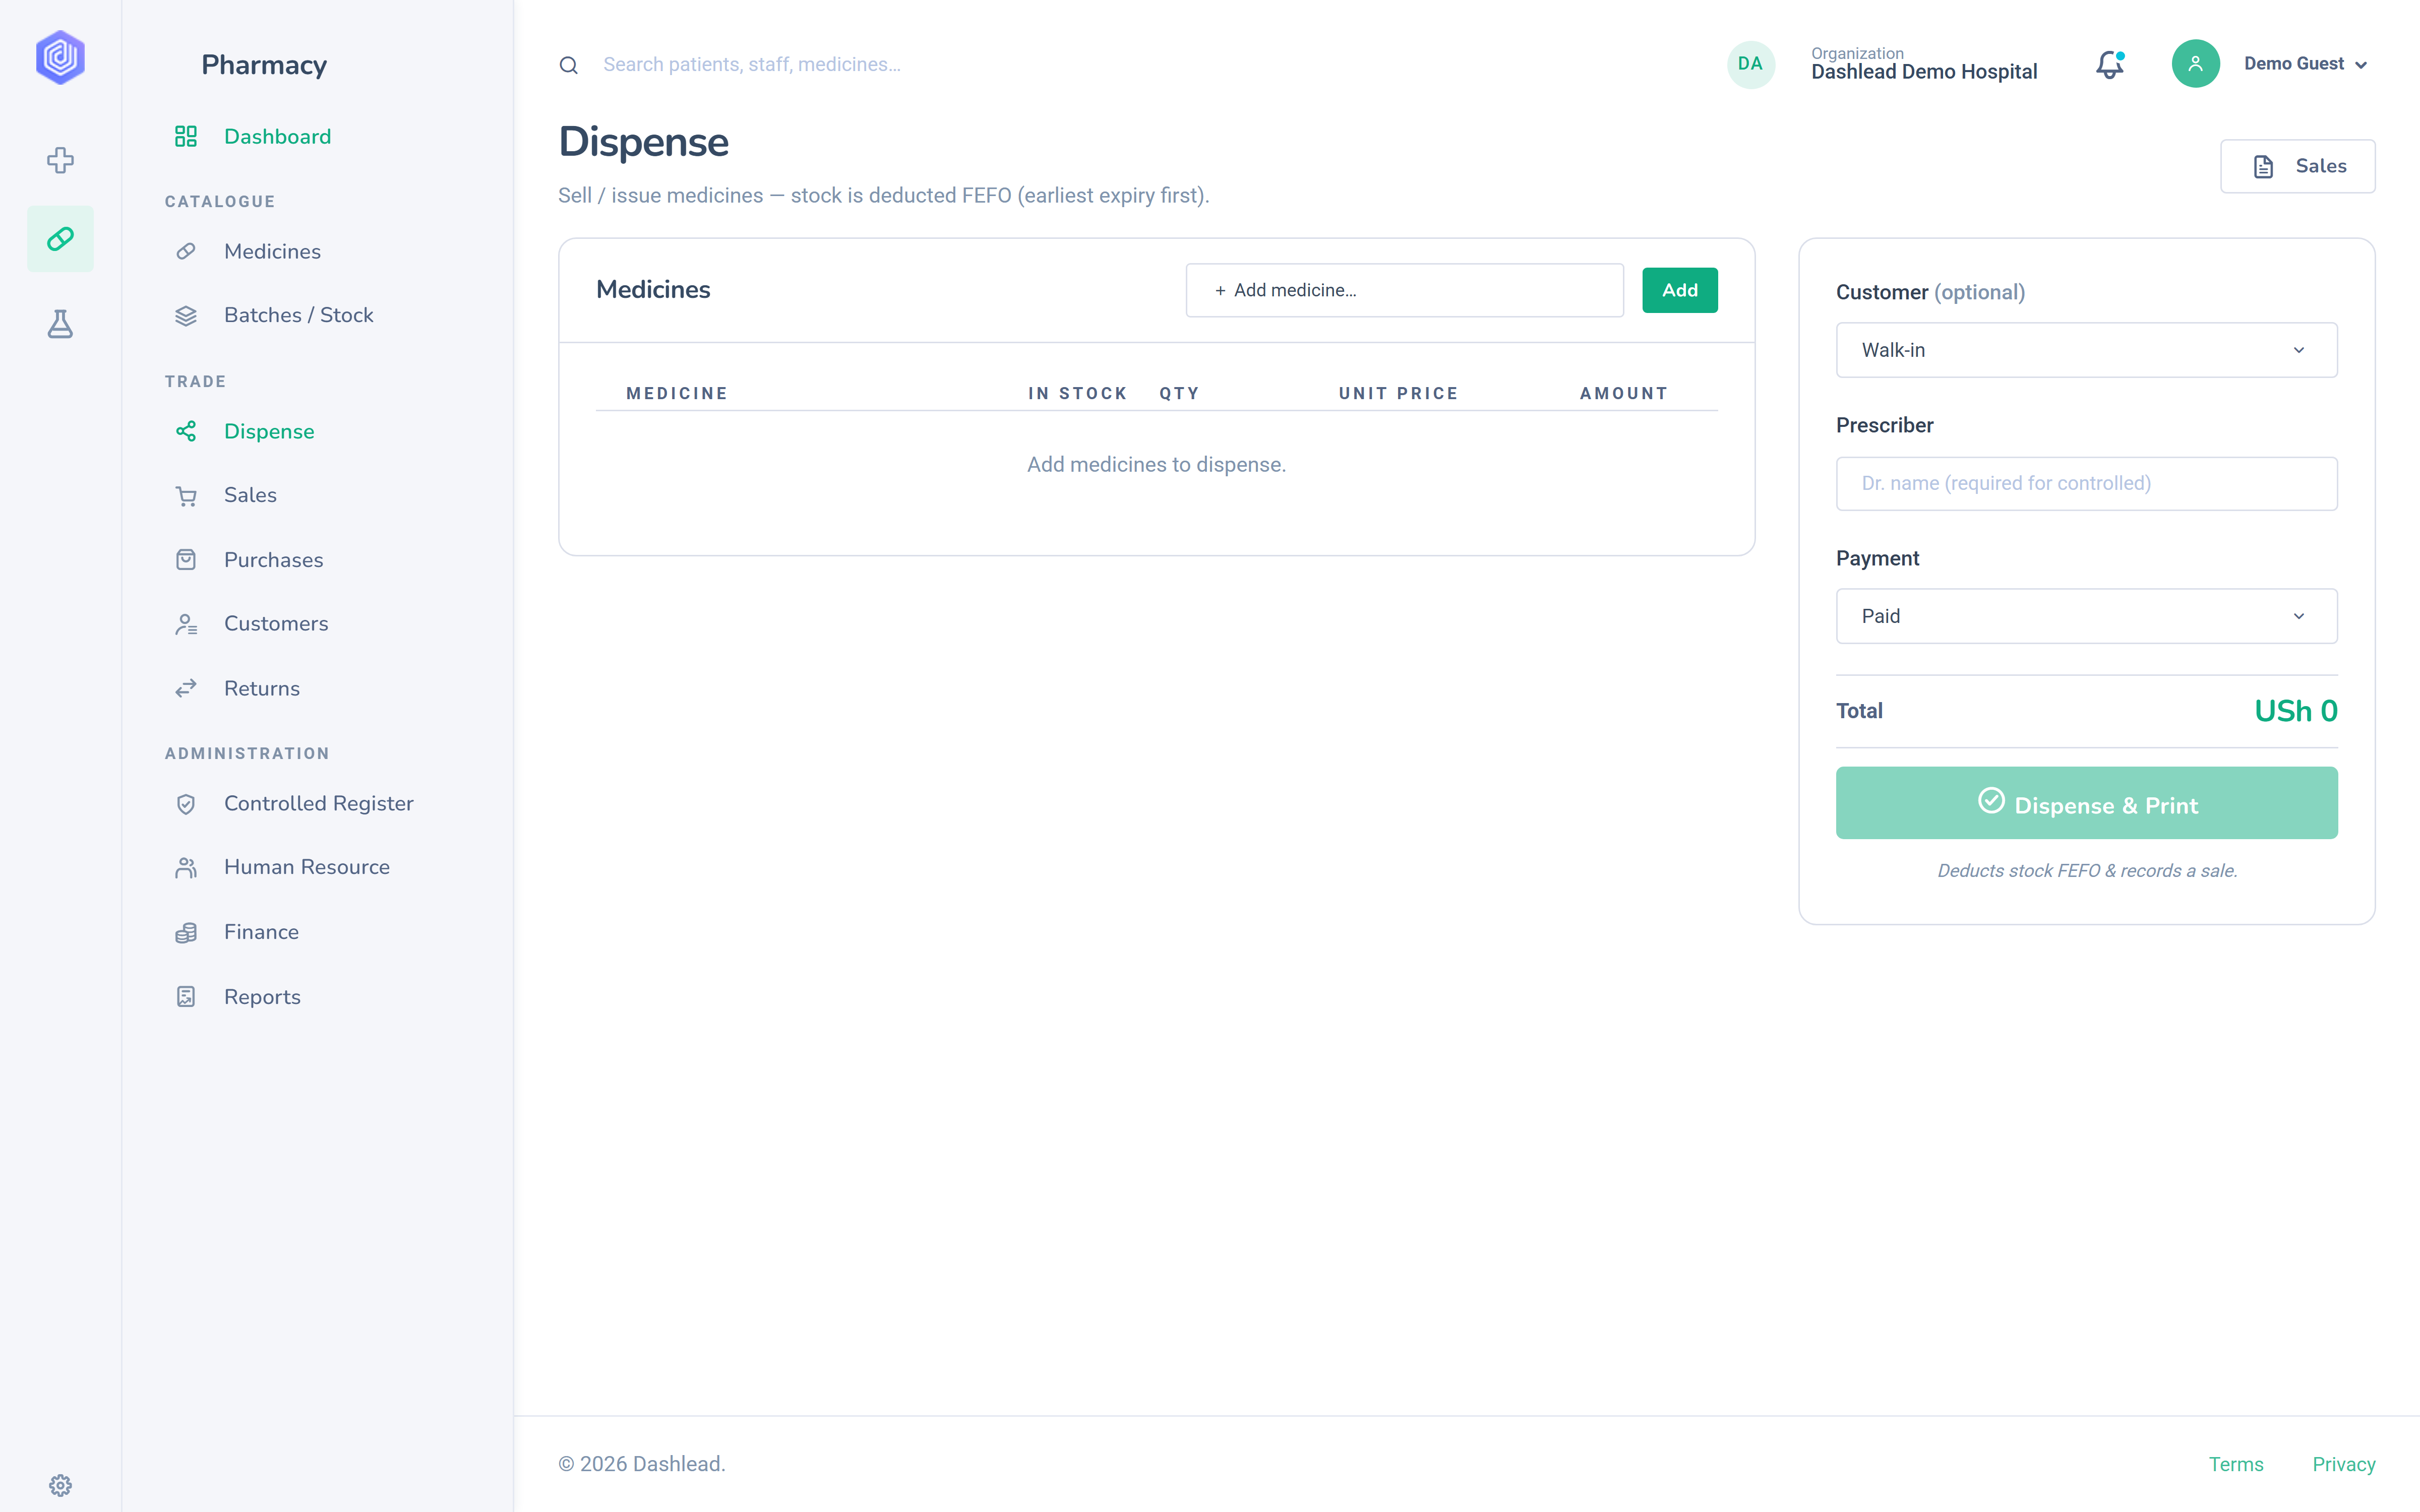Go to Dashboard in sidebar

click(x=277, y=136)
